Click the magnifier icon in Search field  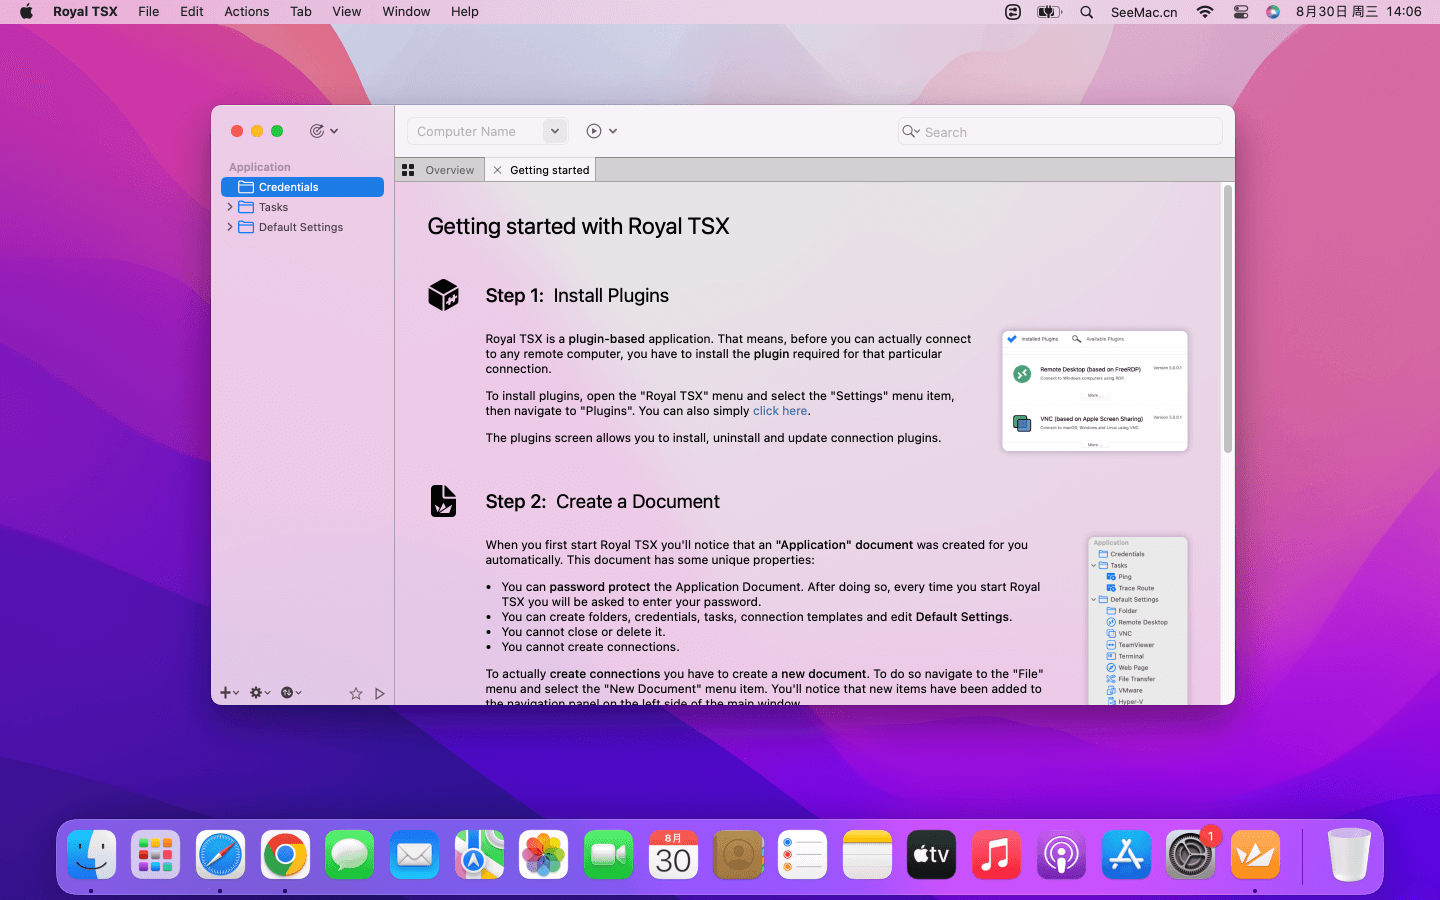[x=909, y=132]
